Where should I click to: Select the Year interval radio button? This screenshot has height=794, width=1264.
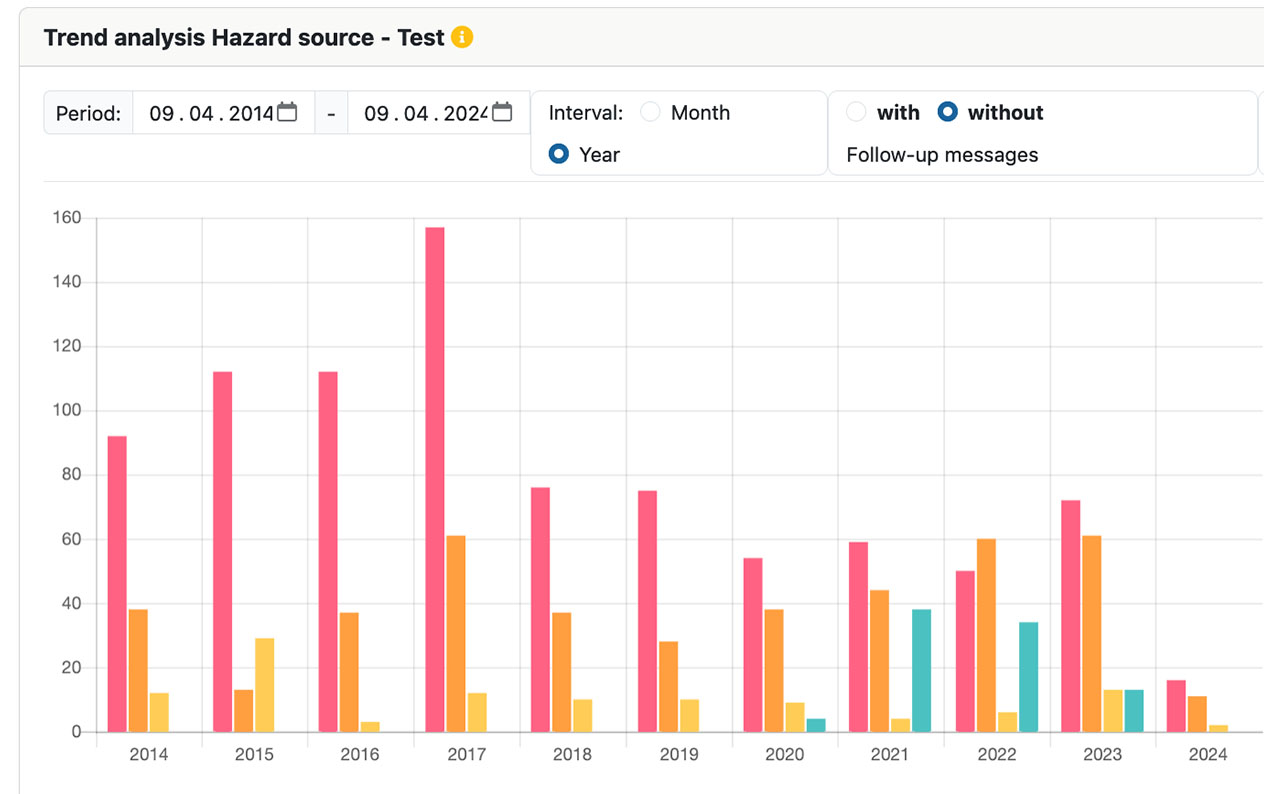tap(560, 155)
